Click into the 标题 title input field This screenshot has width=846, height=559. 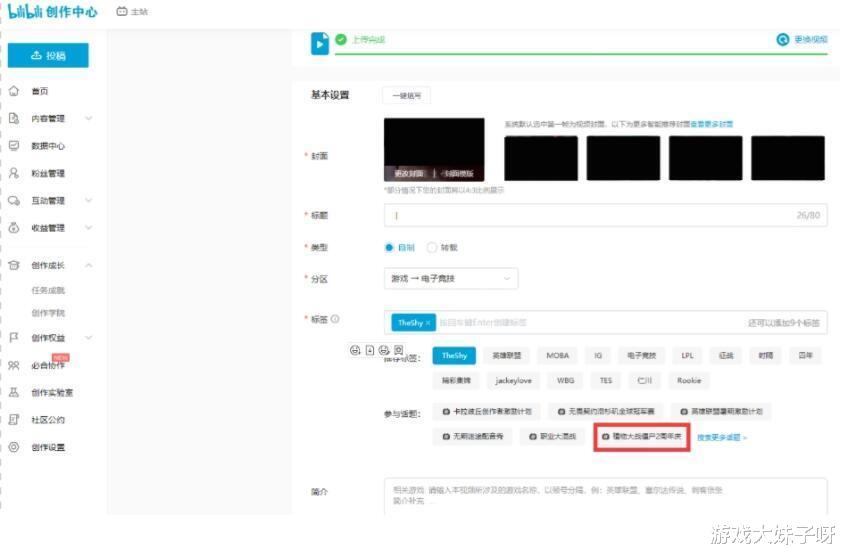tap(605, 215)
